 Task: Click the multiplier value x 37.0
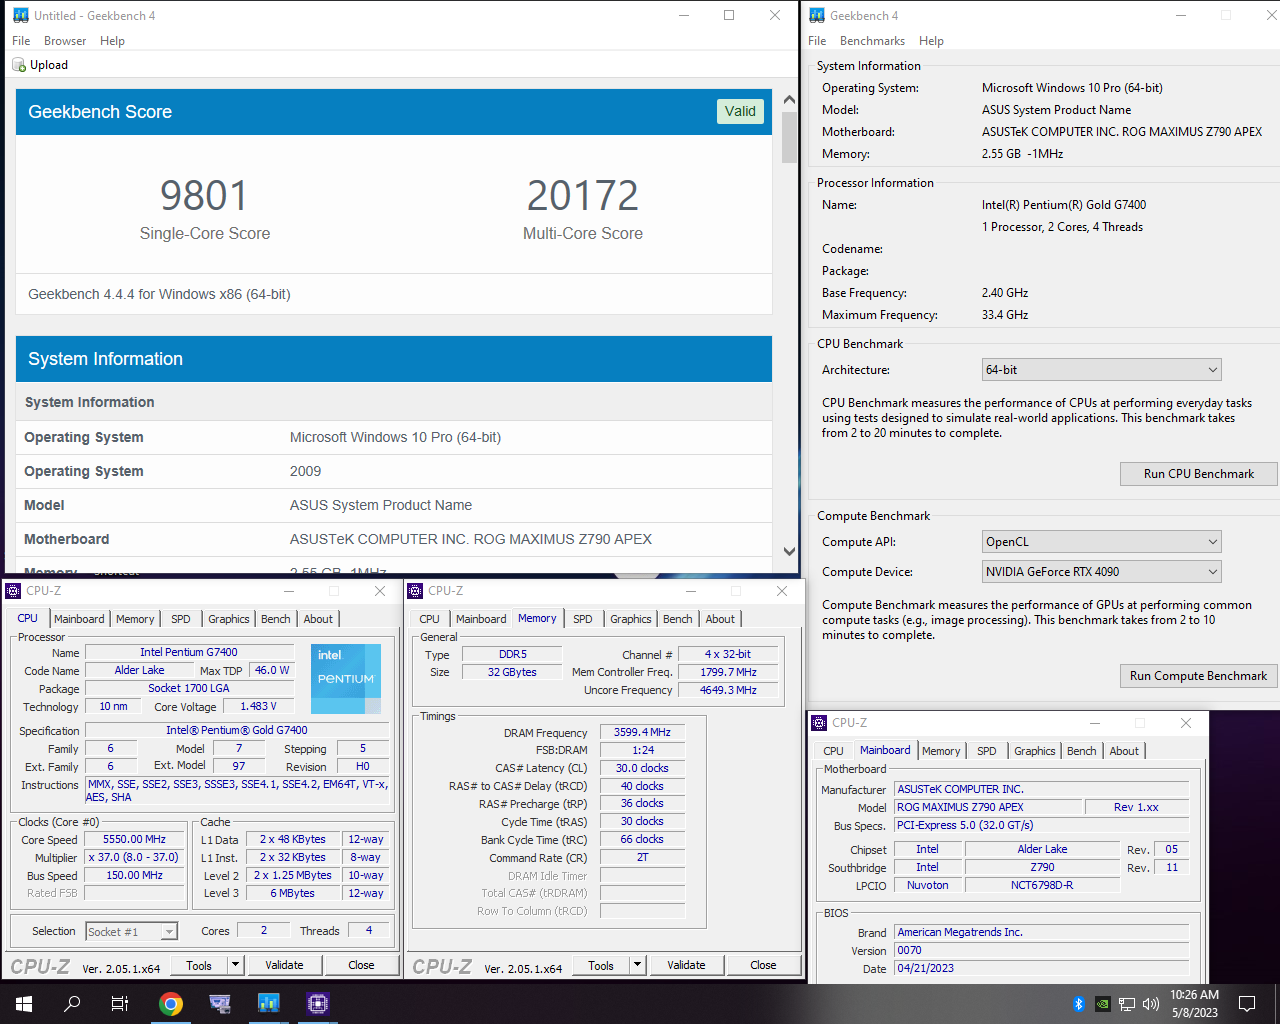[135, 858]
